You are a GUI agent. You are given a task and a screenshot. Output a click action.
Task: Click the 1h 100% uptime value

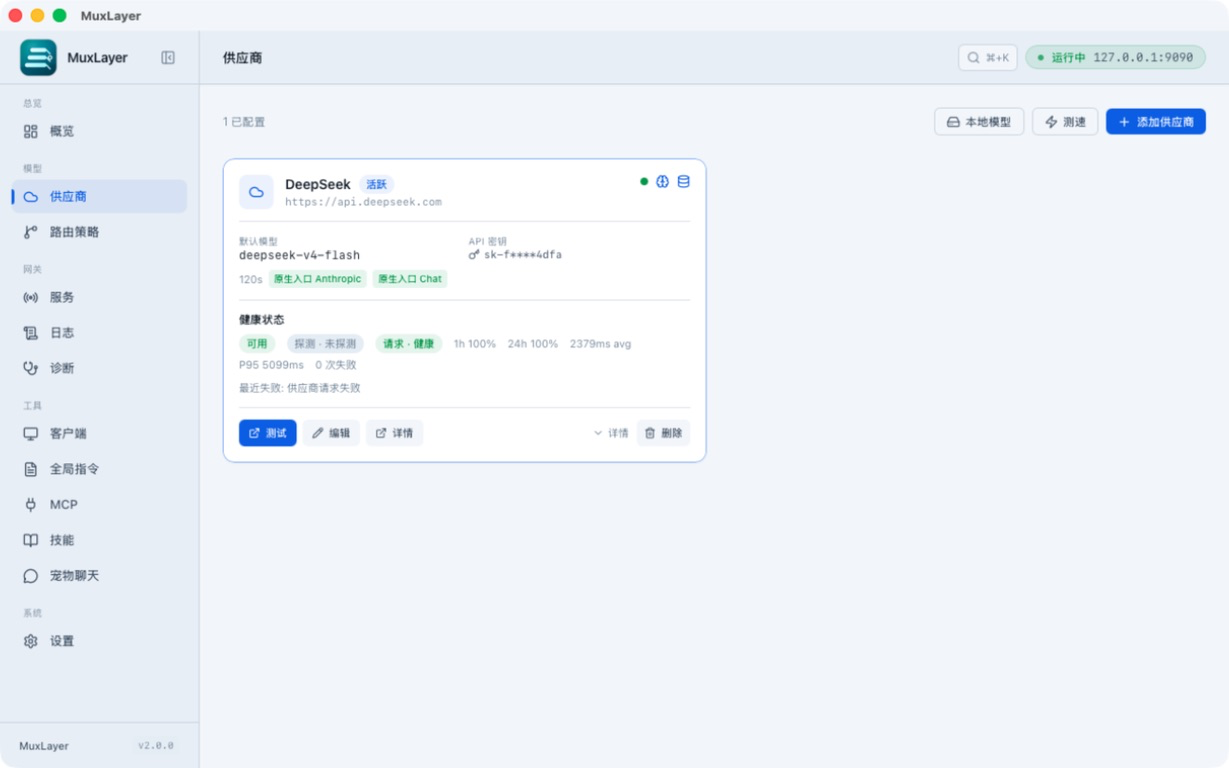[x=475, y=344]
